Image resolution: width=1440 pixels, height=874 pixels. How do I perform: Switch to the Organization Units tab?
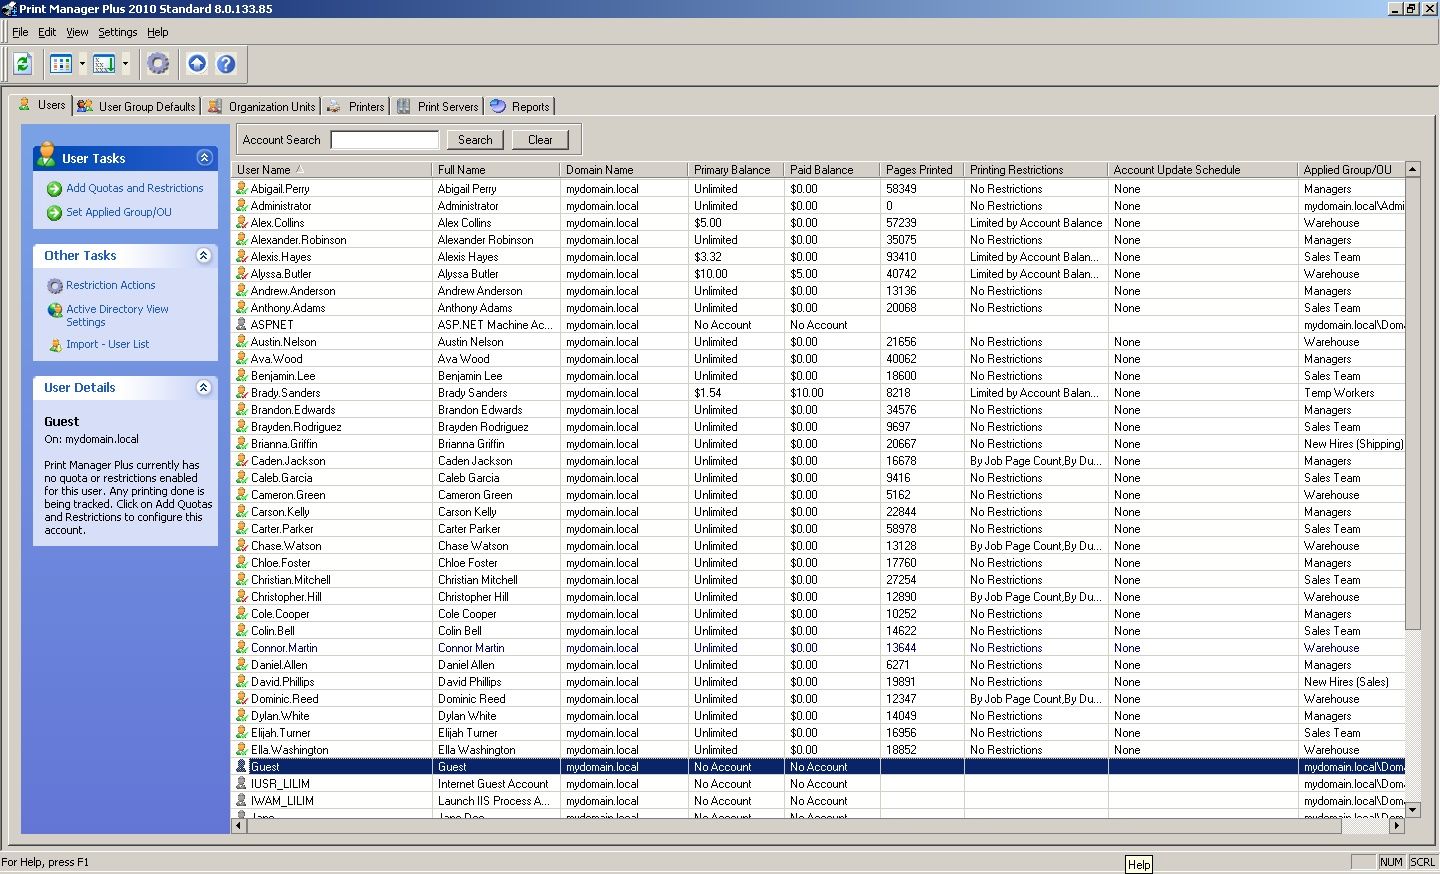click(x=262, y=106)
